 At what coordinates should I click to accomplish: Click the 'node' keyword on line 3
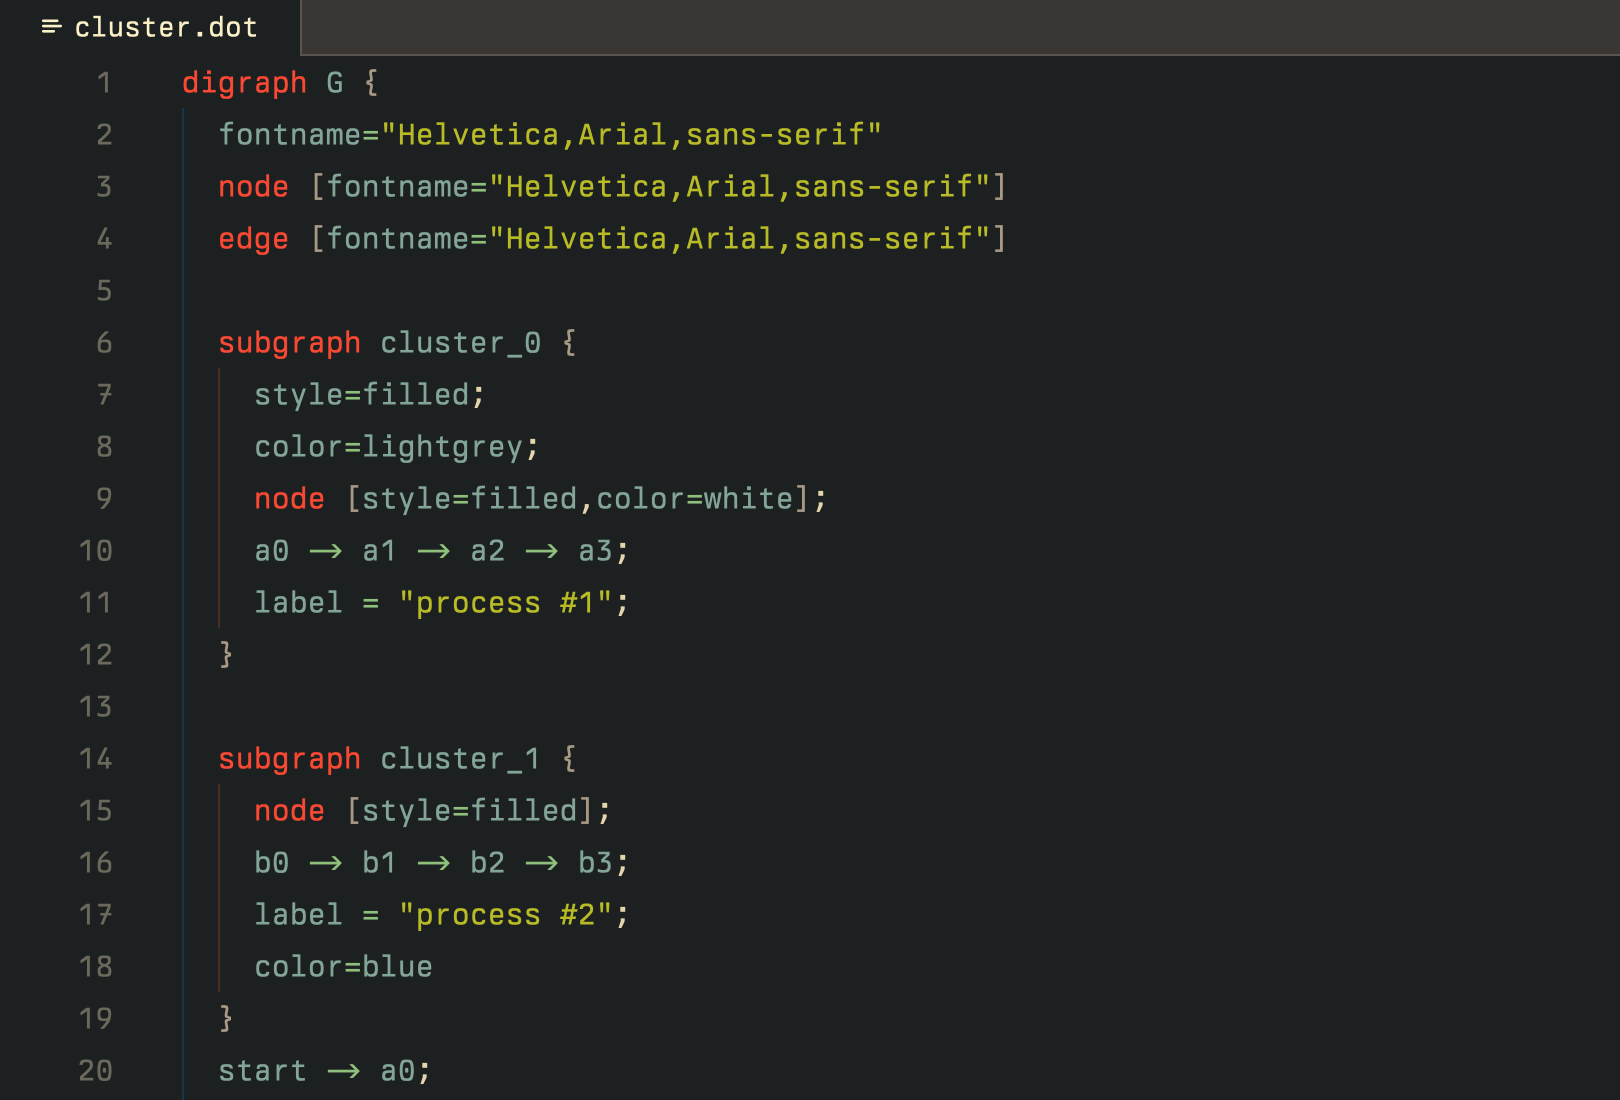(254, 187)
